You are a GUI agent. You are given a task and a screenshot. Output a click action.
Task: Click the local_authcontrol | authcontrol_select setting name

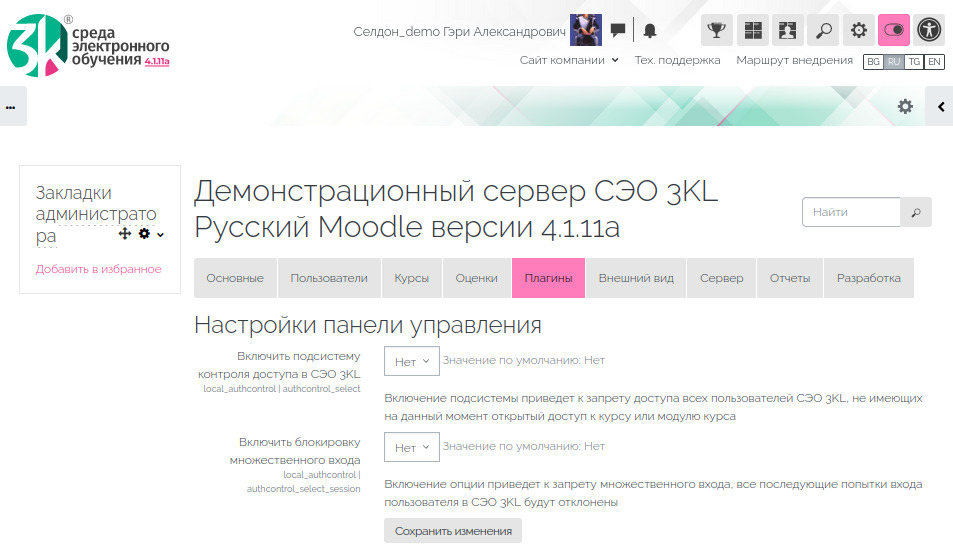(282, 388)
